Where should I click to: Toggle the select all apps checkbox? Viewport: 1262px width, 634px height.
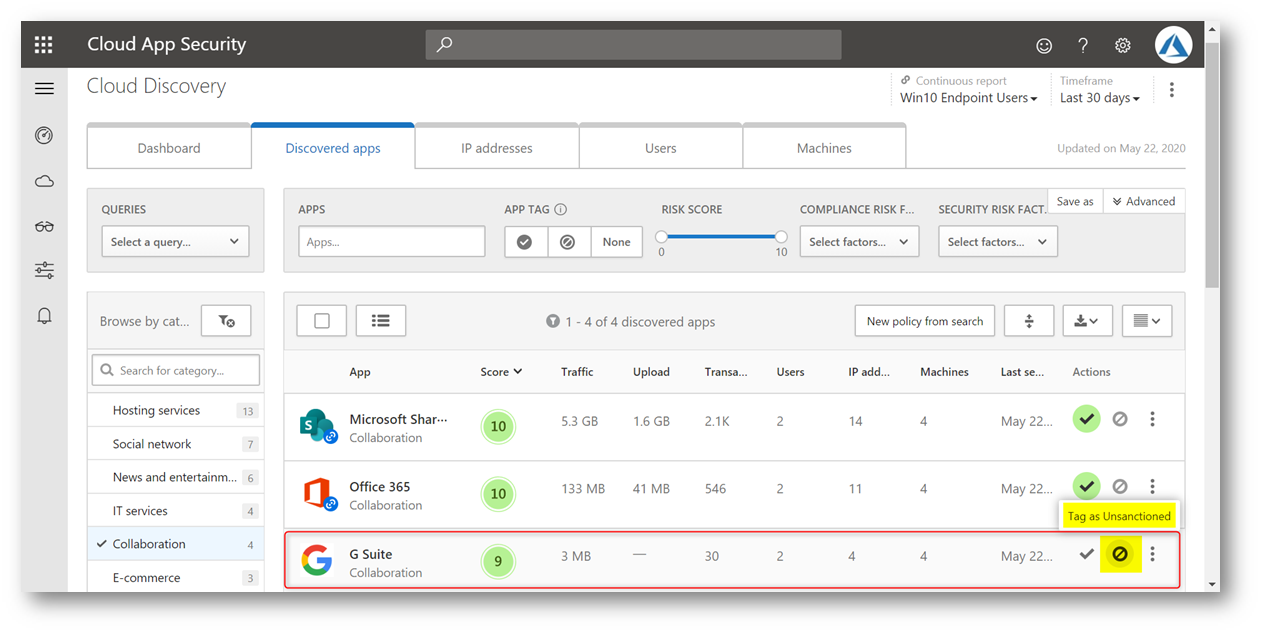(322, 321)
